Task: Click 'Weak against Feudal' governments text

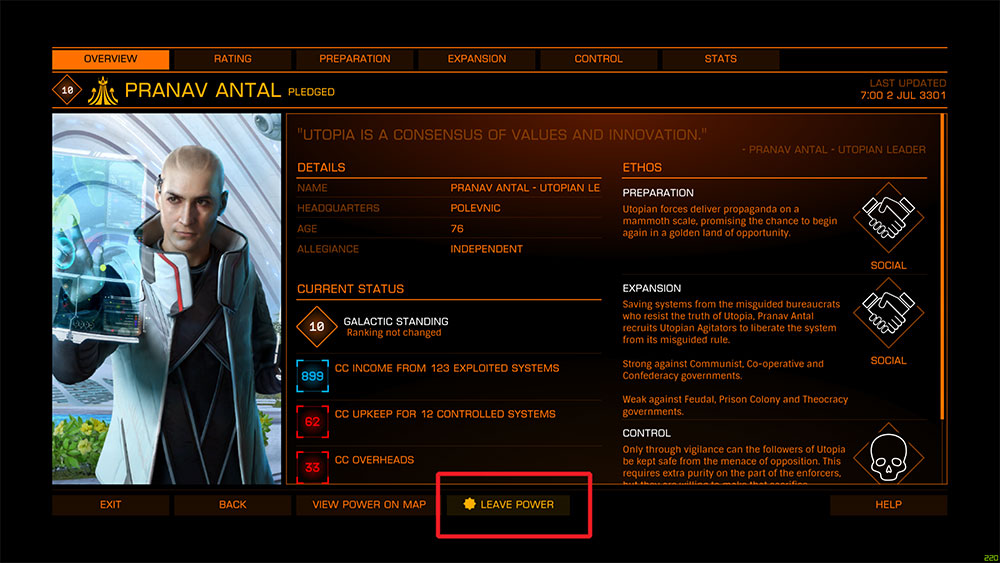Action: tap(735, 406)
